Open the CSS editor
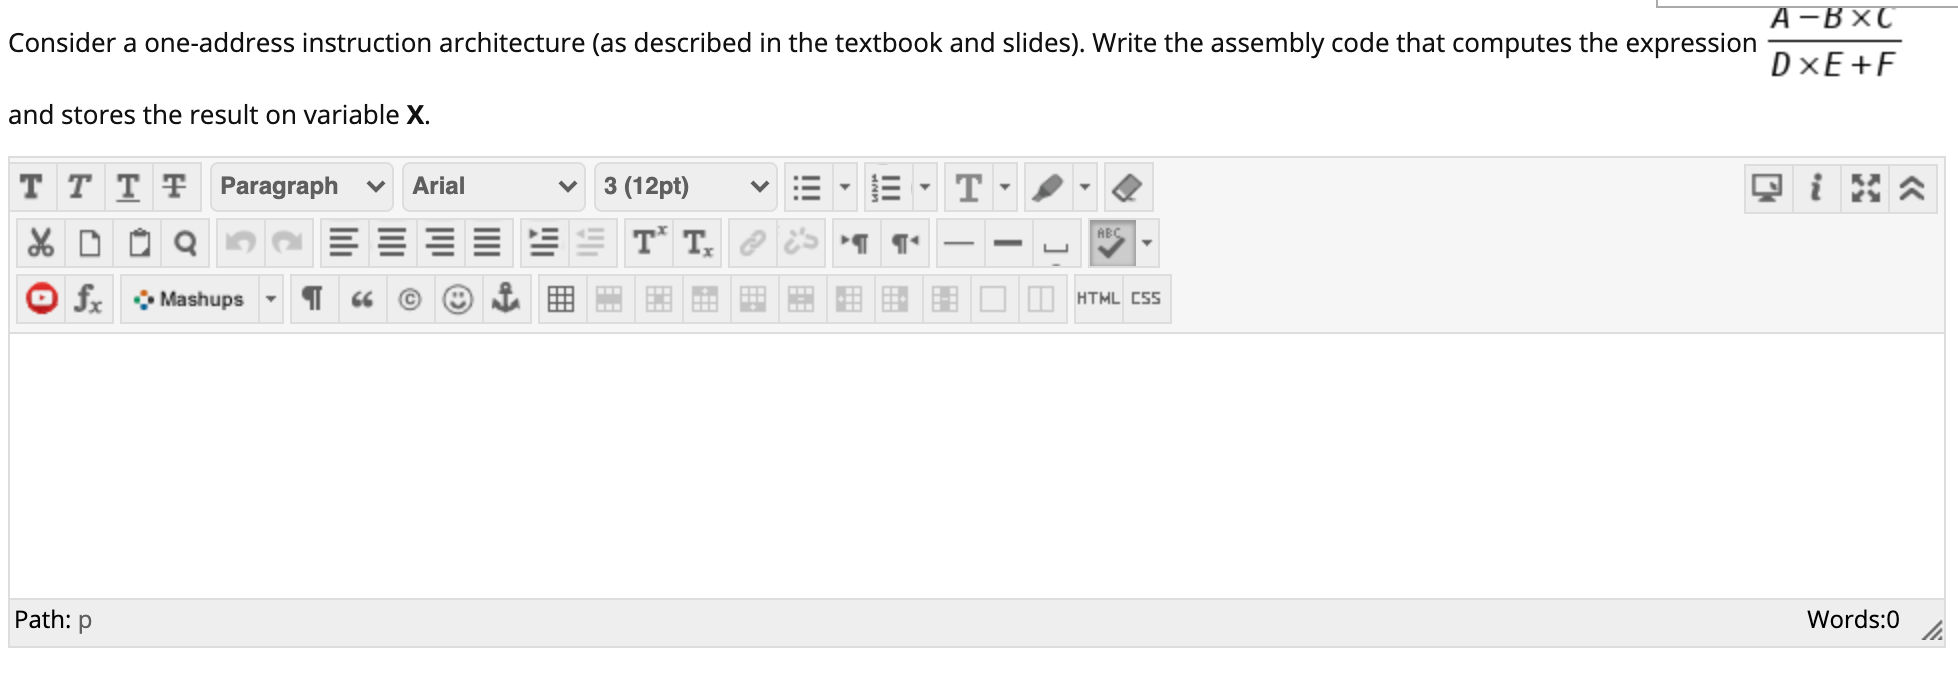The image size is (1958, 684). pos(1147,298)
